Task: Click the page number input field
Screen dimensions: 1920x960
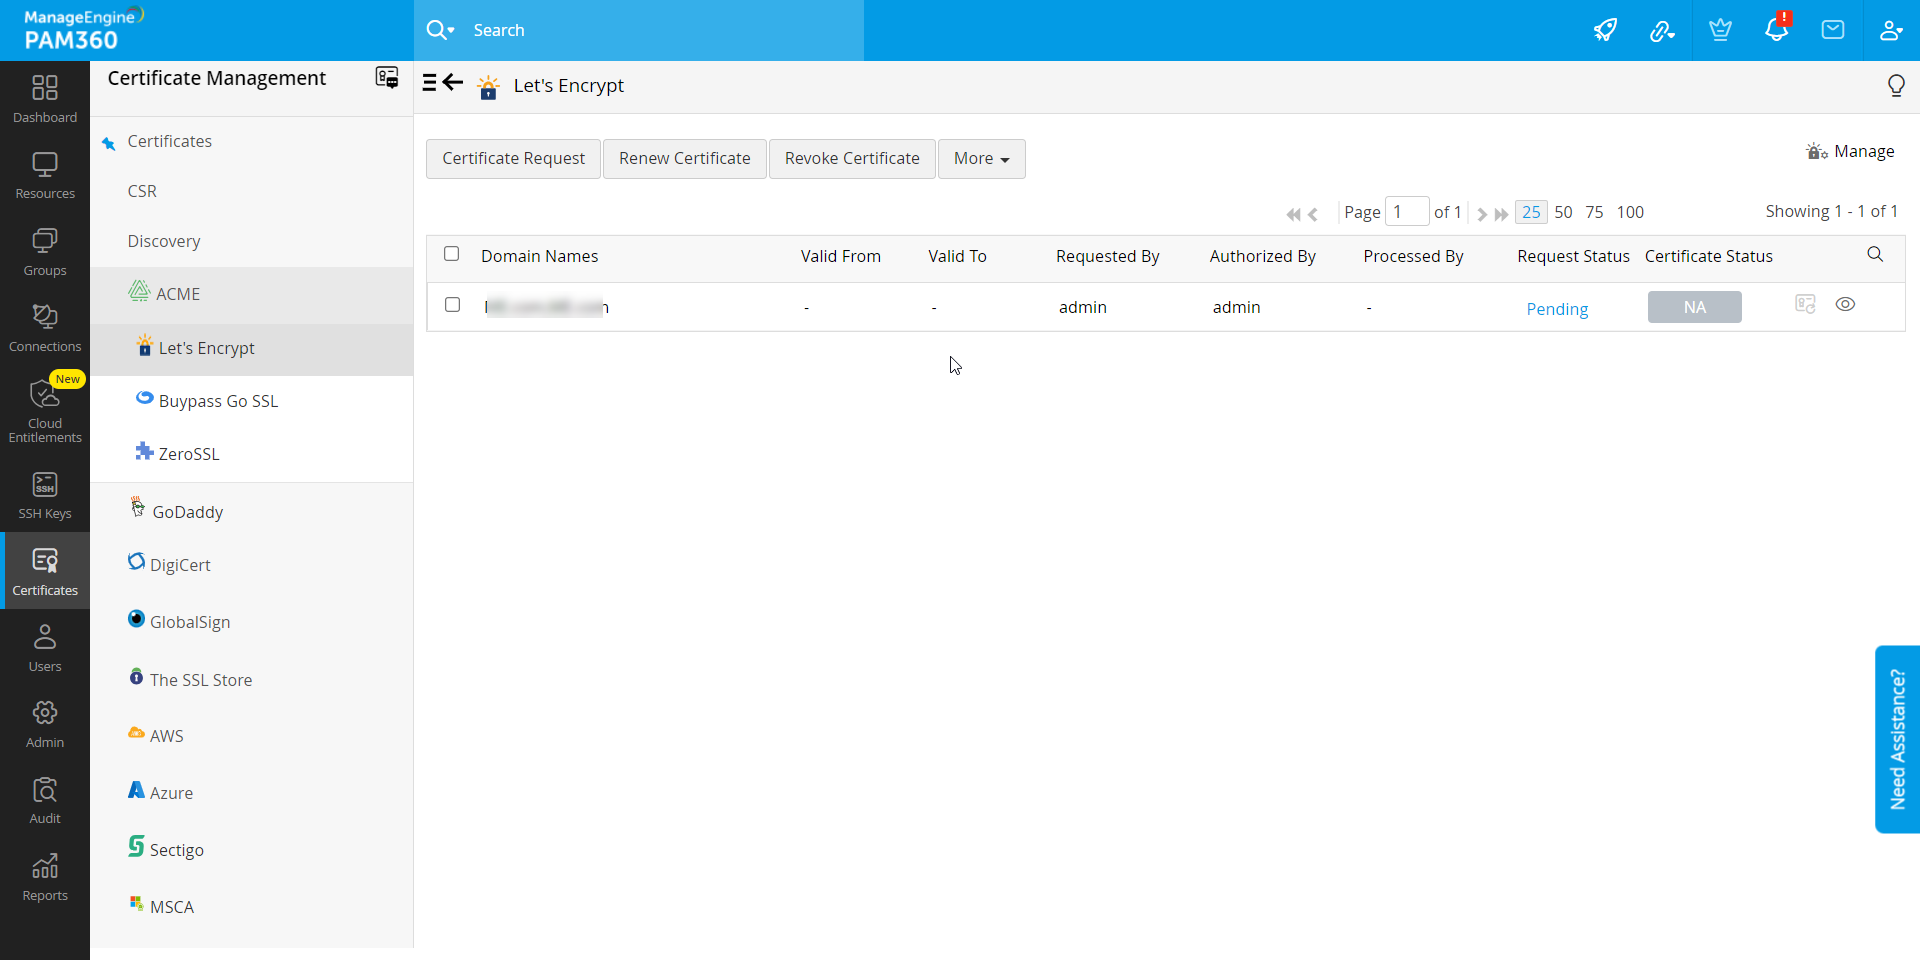Action: coord(1406,212)
